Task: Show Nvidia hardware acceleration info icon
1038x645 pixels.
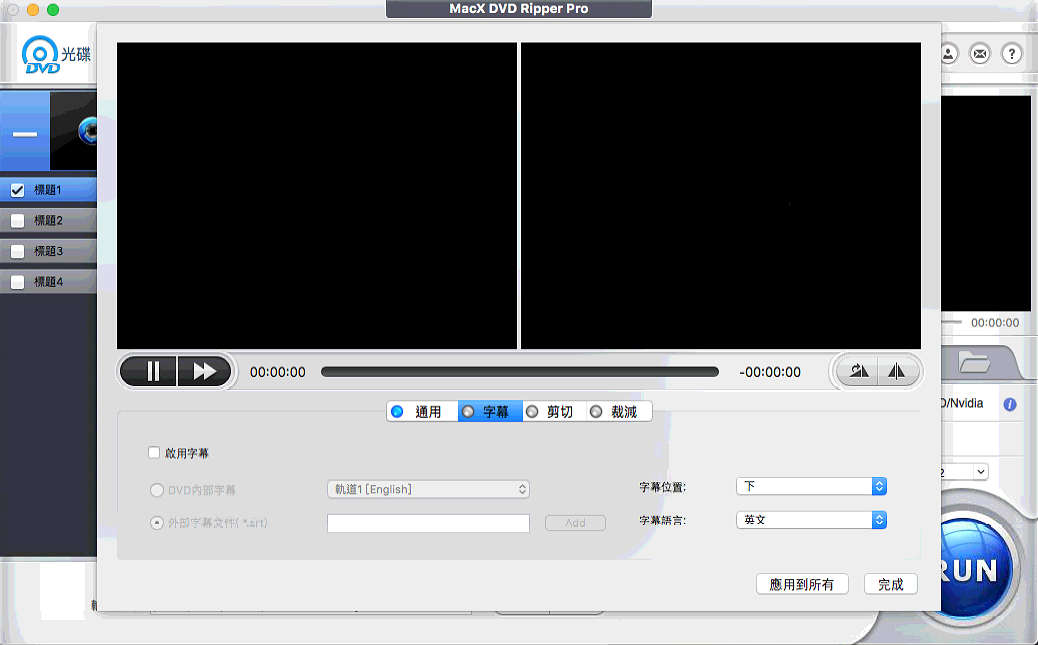Action: point(1010,404)
